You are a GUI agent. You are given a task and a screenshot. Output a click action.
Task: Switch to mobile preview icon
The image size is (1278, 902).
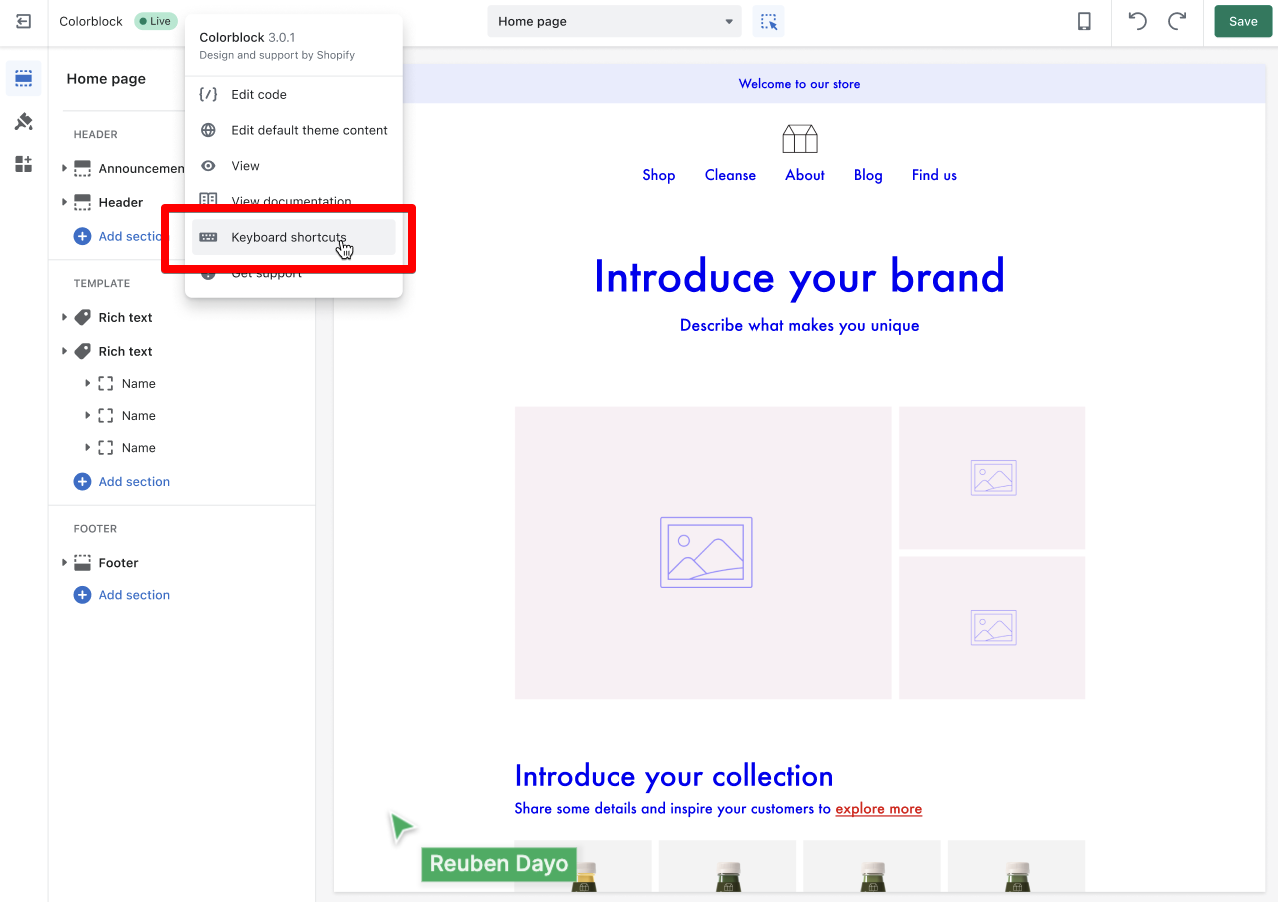pos(1084,21)
